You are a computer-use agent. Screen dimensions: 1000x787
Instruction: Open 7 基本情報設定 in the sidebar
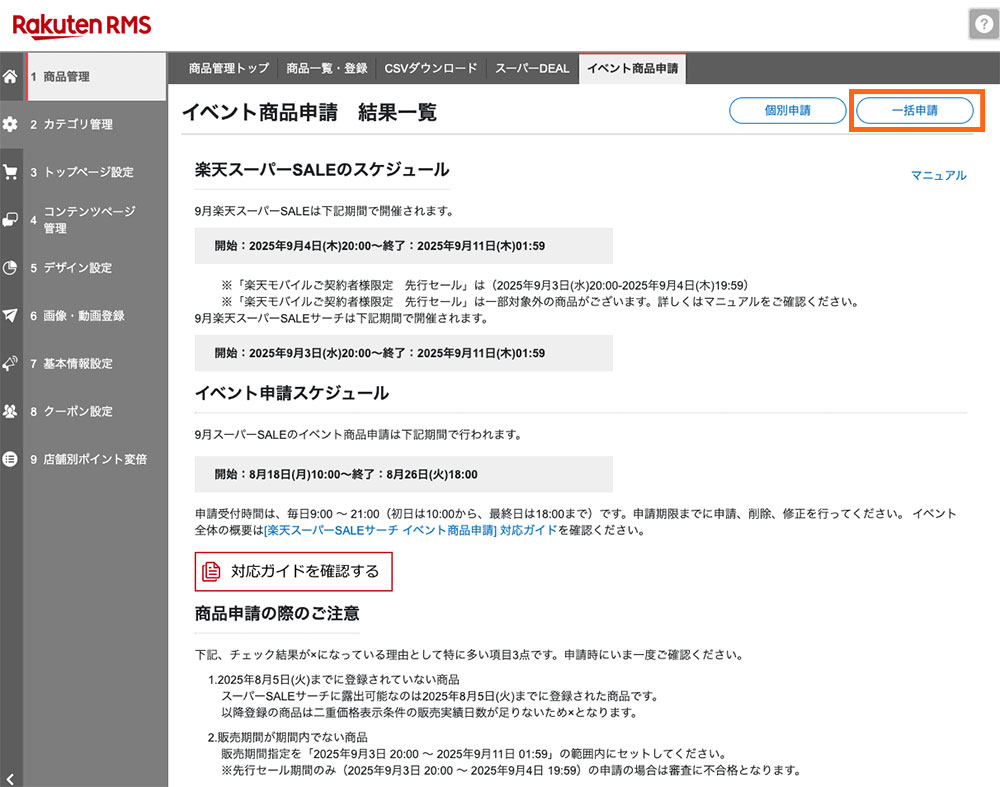(96, 363)
